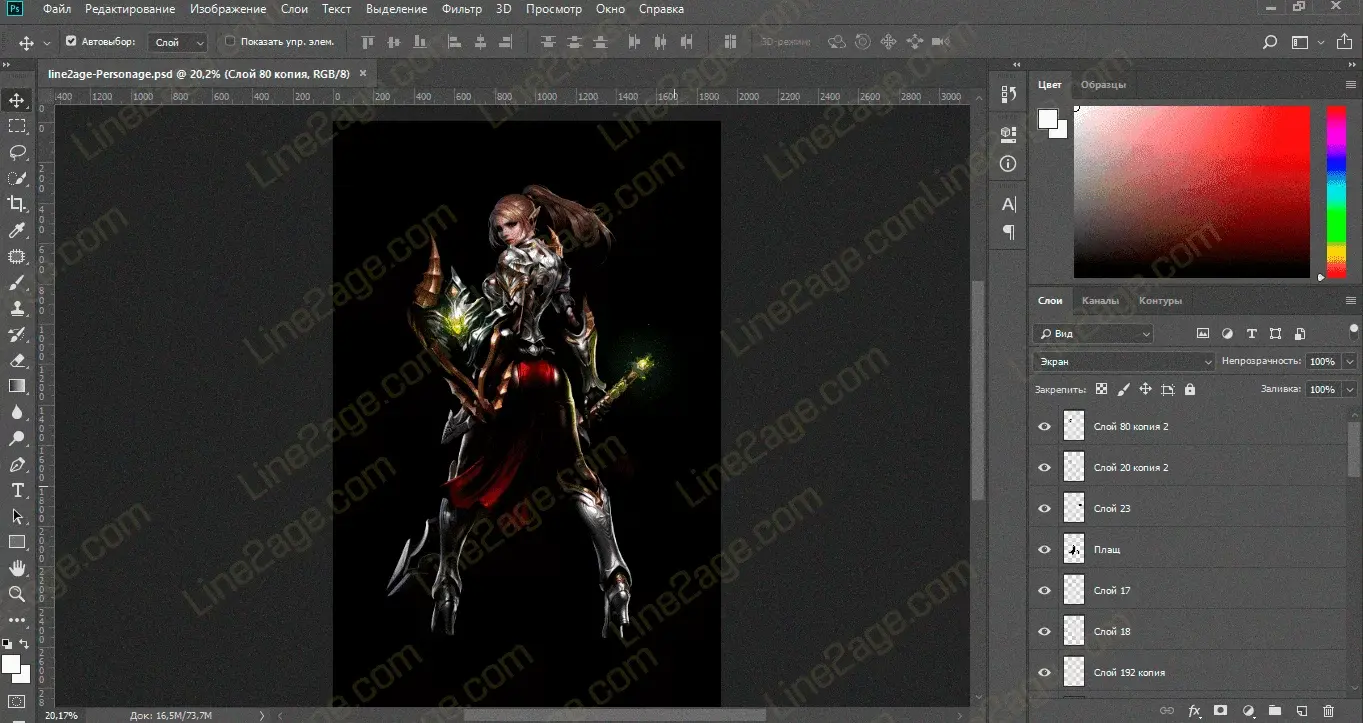Filter layers by pixel layer type
The width and height of the screenshot is (1363, 723).
pos(1203,334)
